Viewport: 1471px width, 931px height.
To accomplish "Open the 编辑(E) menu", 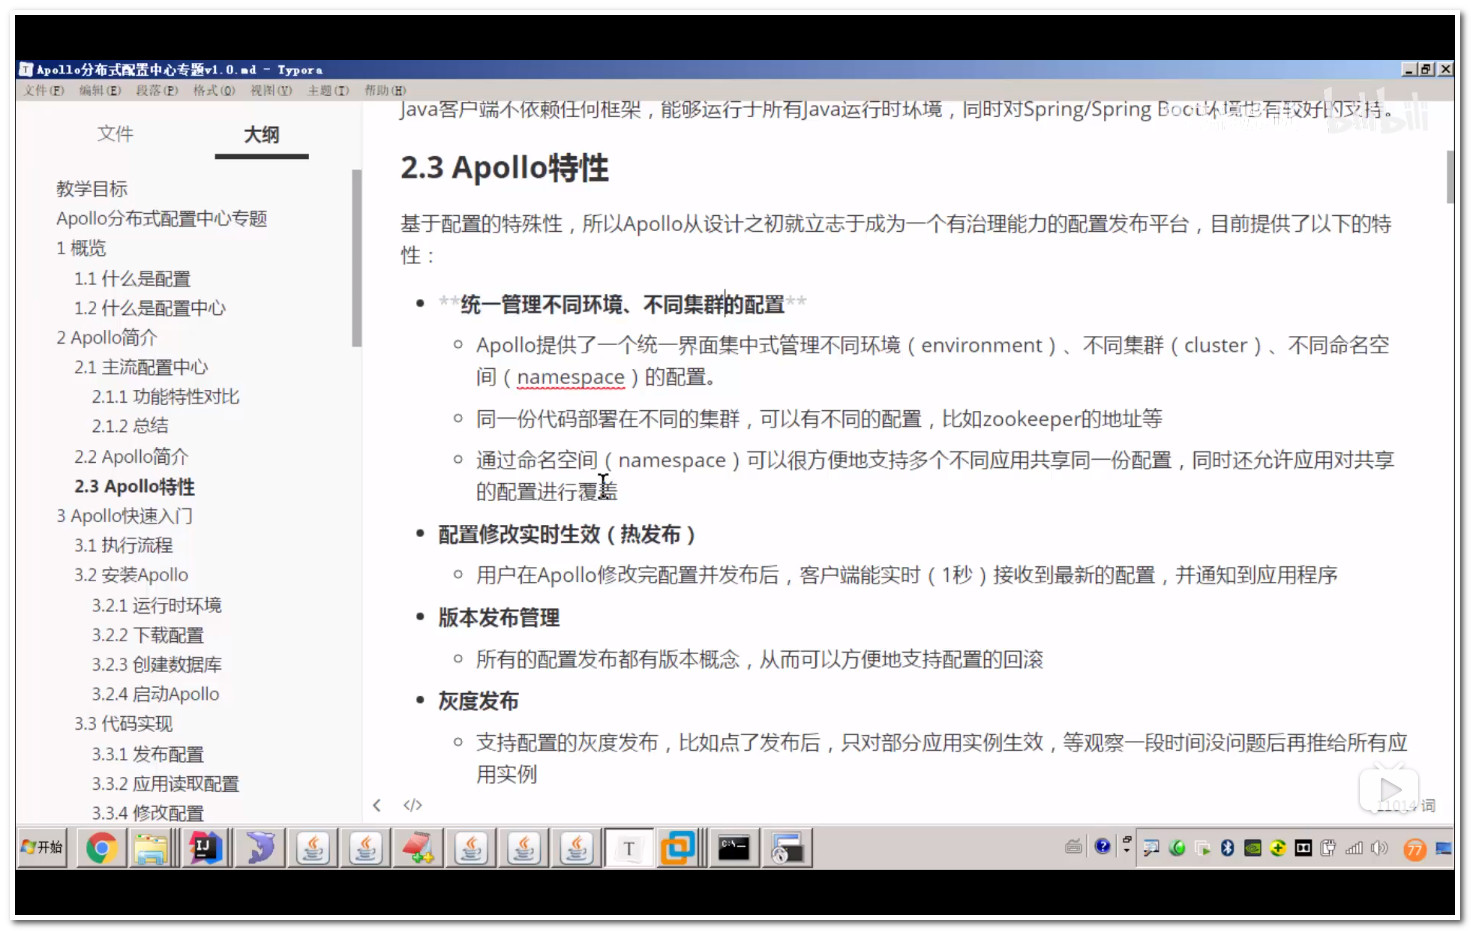I will [x=100, y=90].
